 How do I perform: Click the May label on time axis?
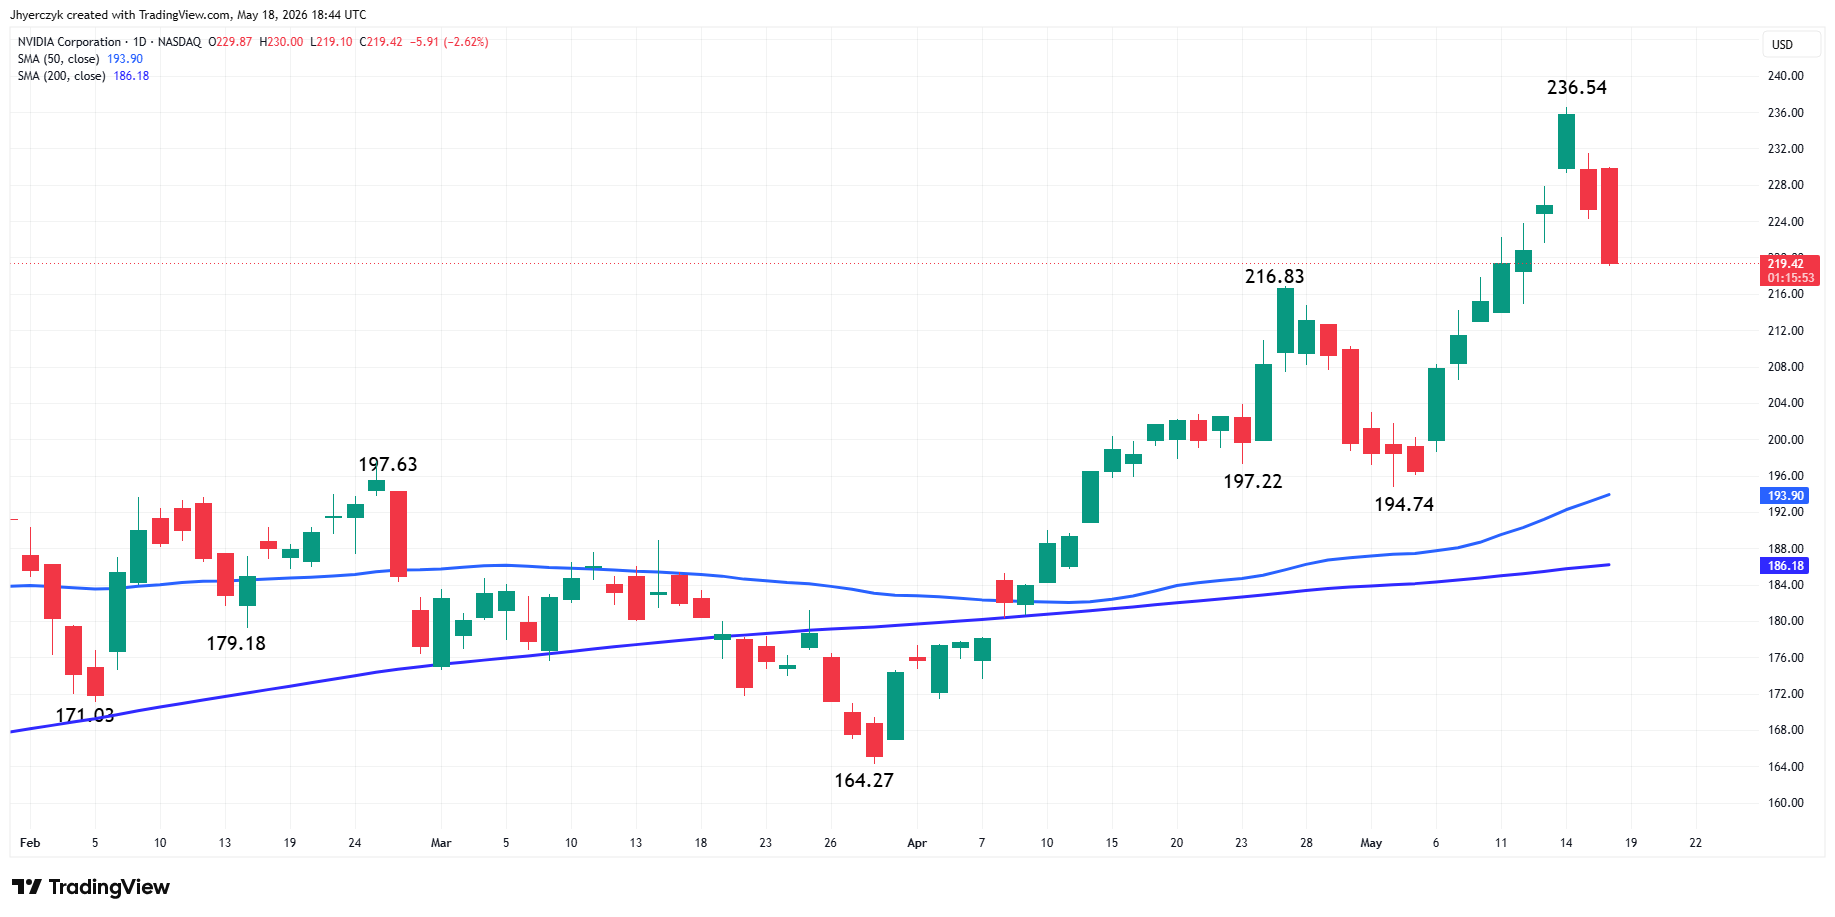click(1371, 843)
